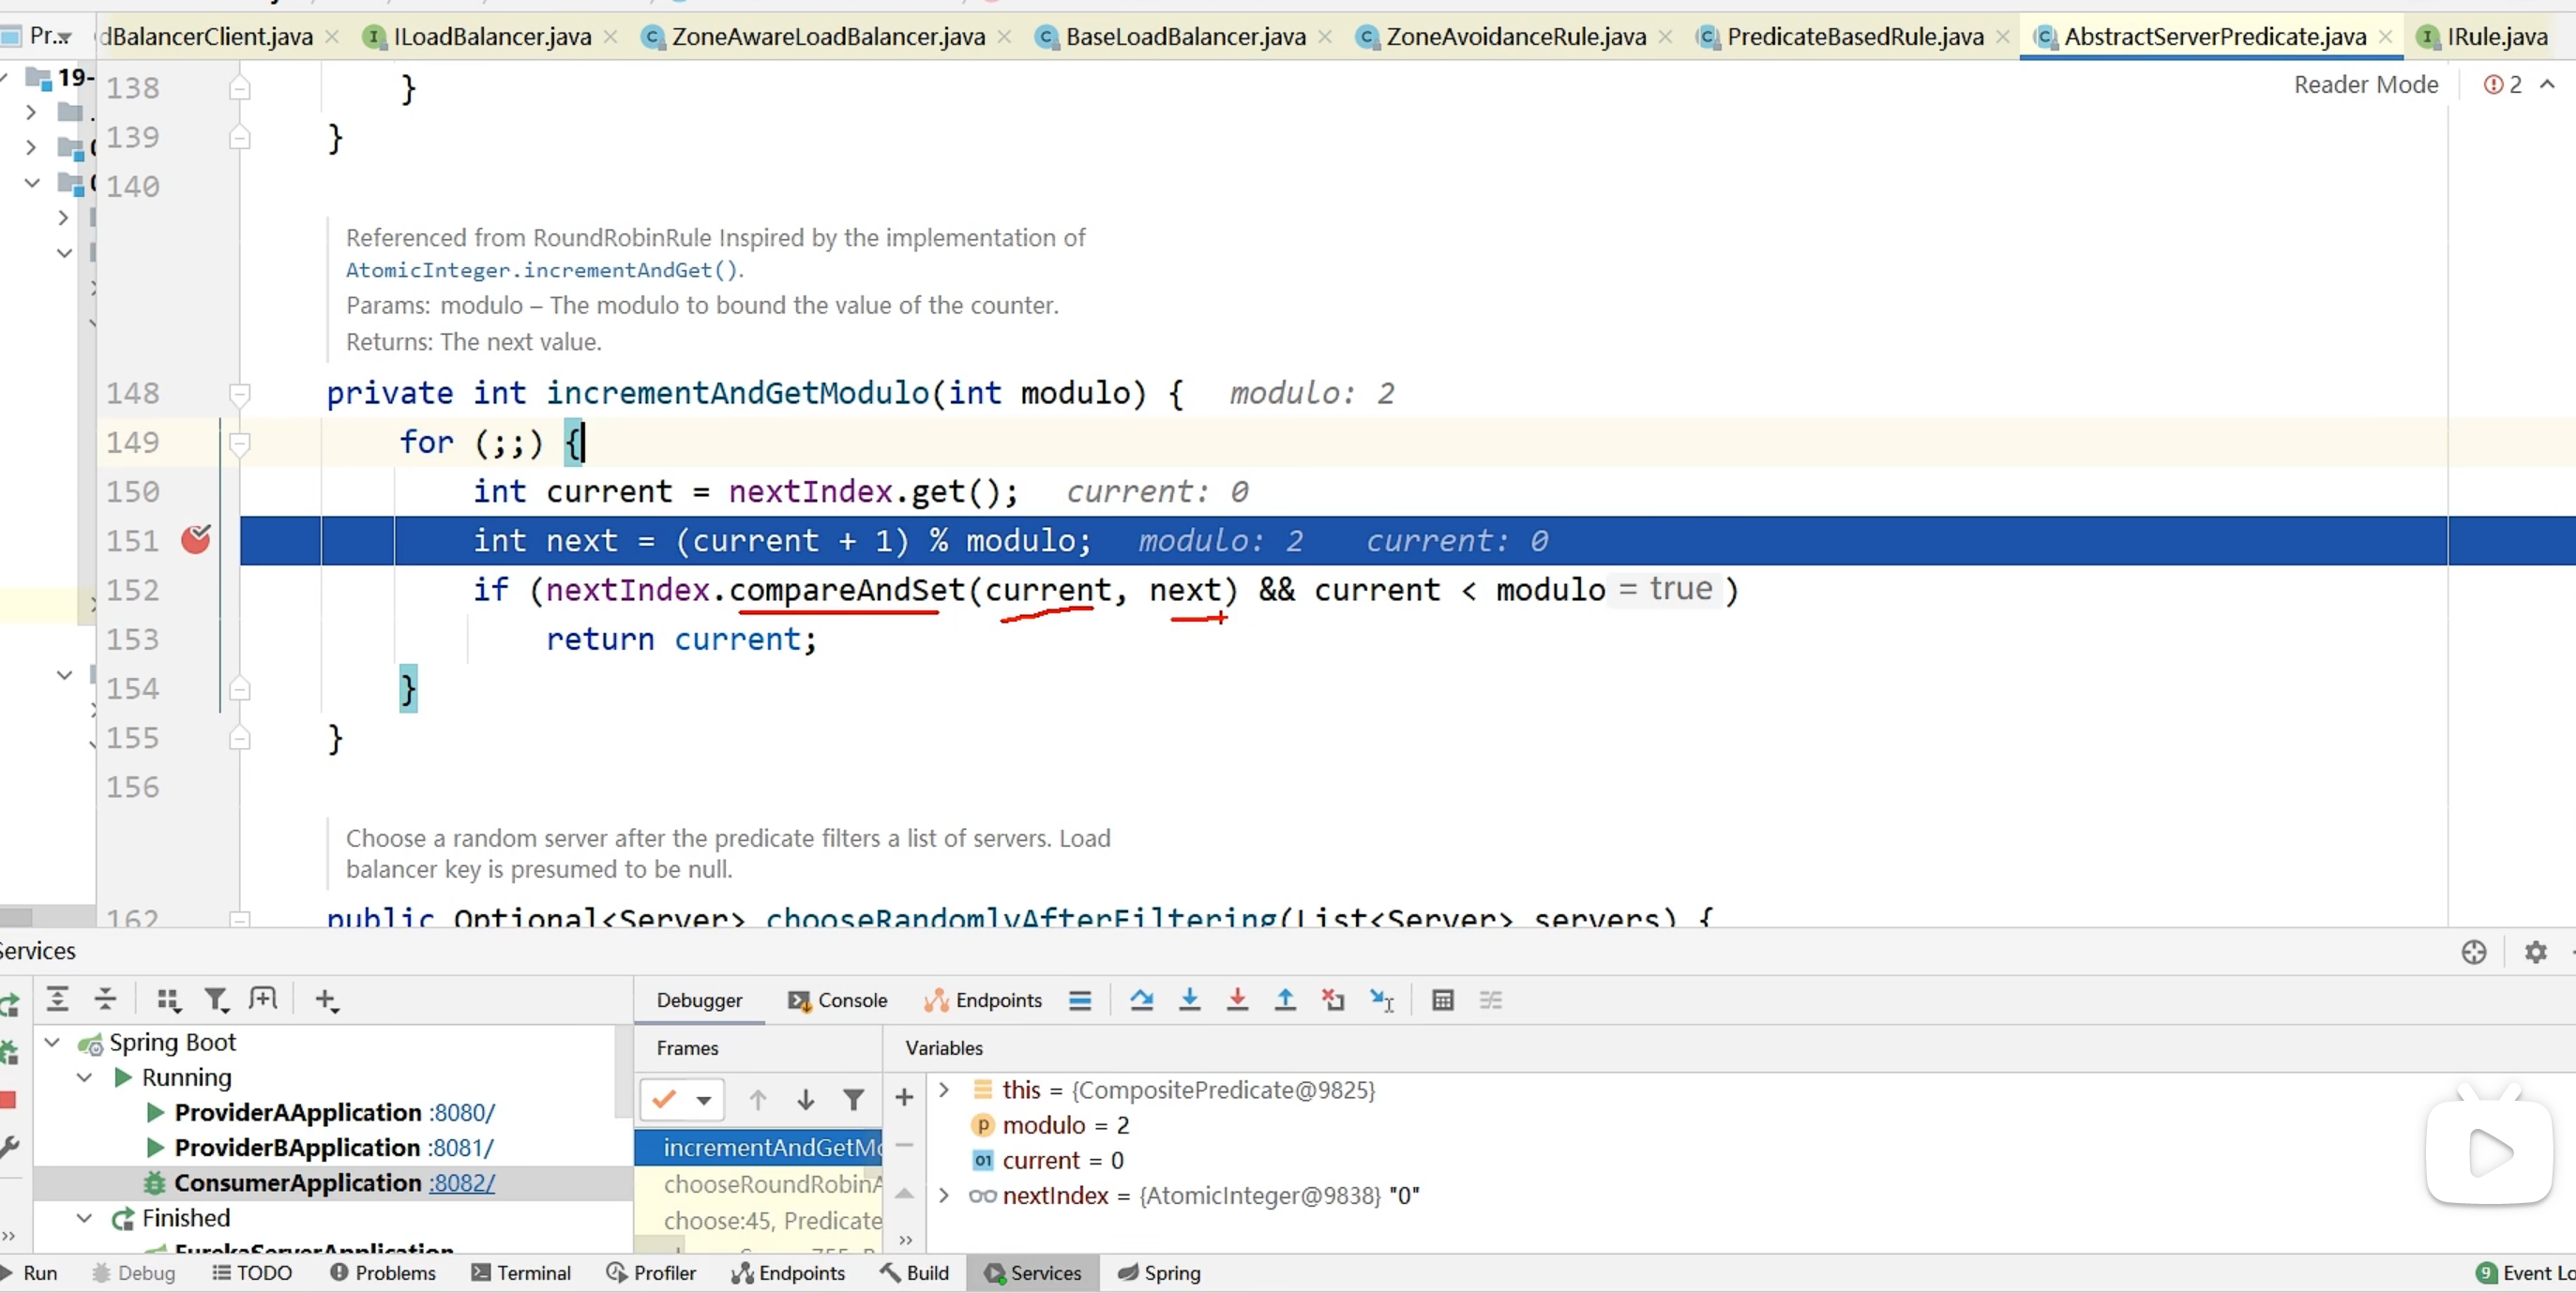Open Services panel gear settings

coord(2535,952)
